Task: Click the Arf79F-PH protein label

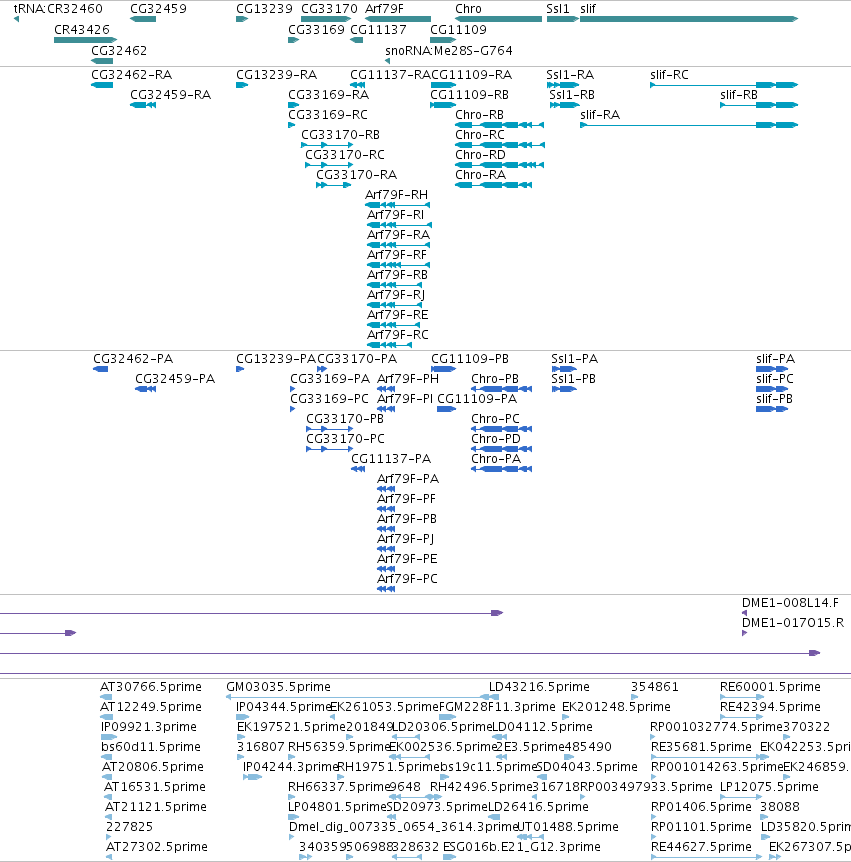Action: point(408,379)
